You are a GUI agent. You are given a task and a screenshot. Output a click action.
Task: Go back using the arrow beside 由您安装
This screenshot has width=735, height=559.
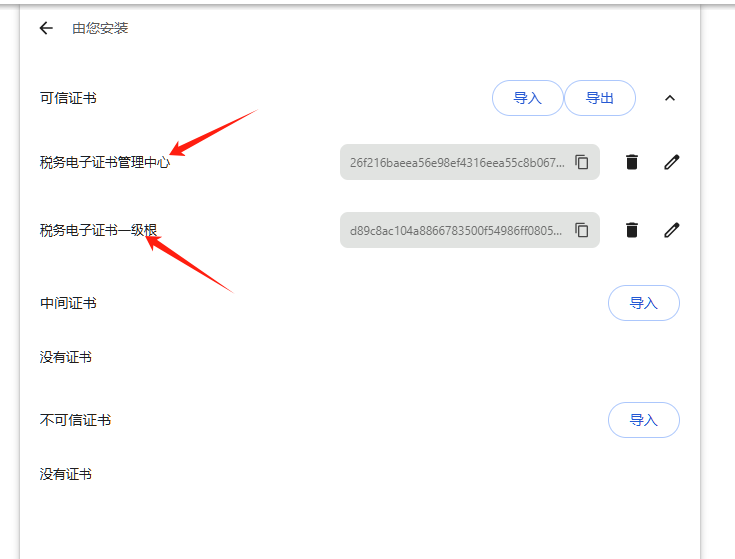click(46, 28)
